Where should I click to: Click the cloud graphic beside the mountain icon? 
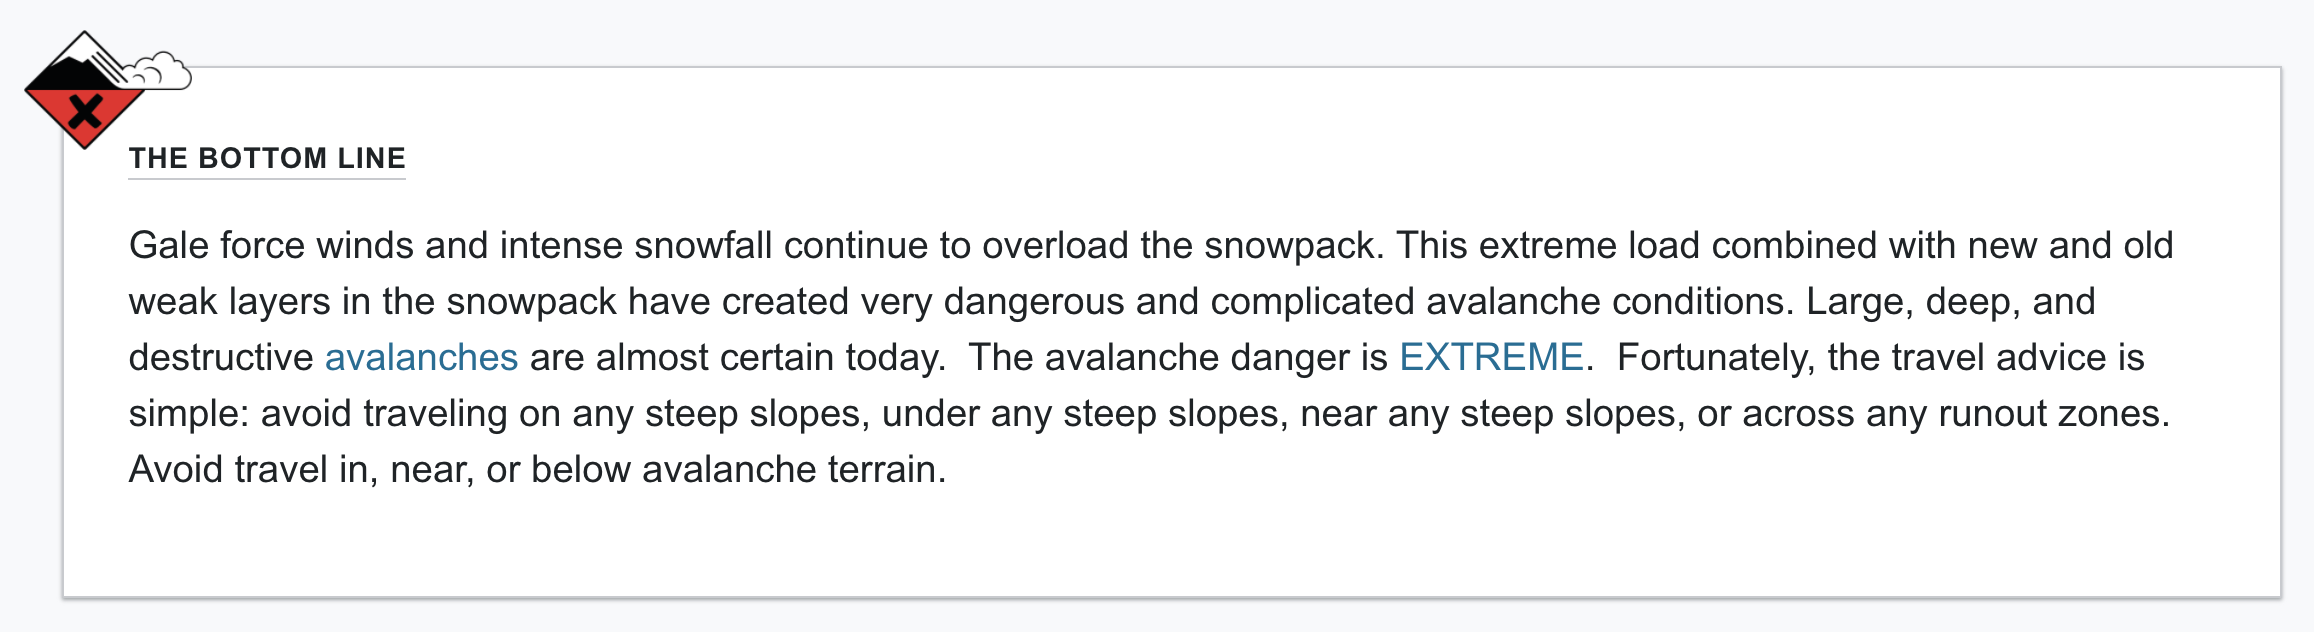tap(160, 72)
